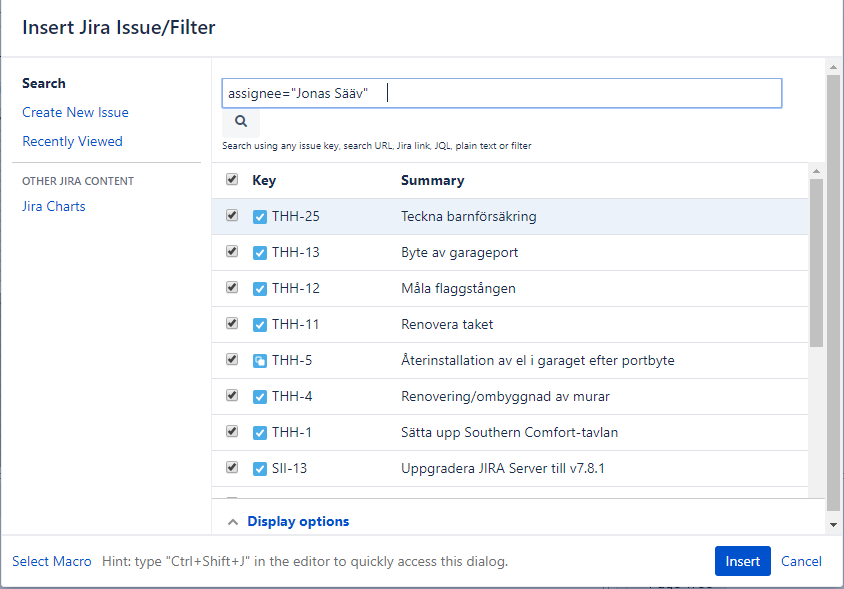The image size is (844, 589).
Task: Uncheck the THH-1 row checkbox
Action: coord(232,431)
